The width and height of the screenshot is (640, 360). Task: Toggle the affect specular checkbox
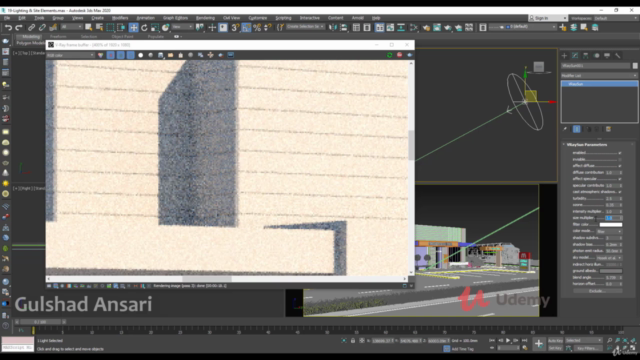click(620, 179)
